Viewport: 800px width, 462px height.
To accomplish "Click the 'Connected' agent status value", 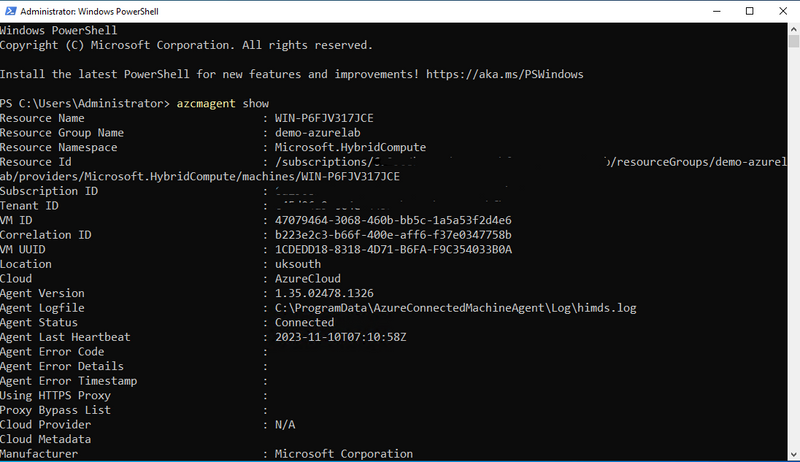I will [305, 323].
